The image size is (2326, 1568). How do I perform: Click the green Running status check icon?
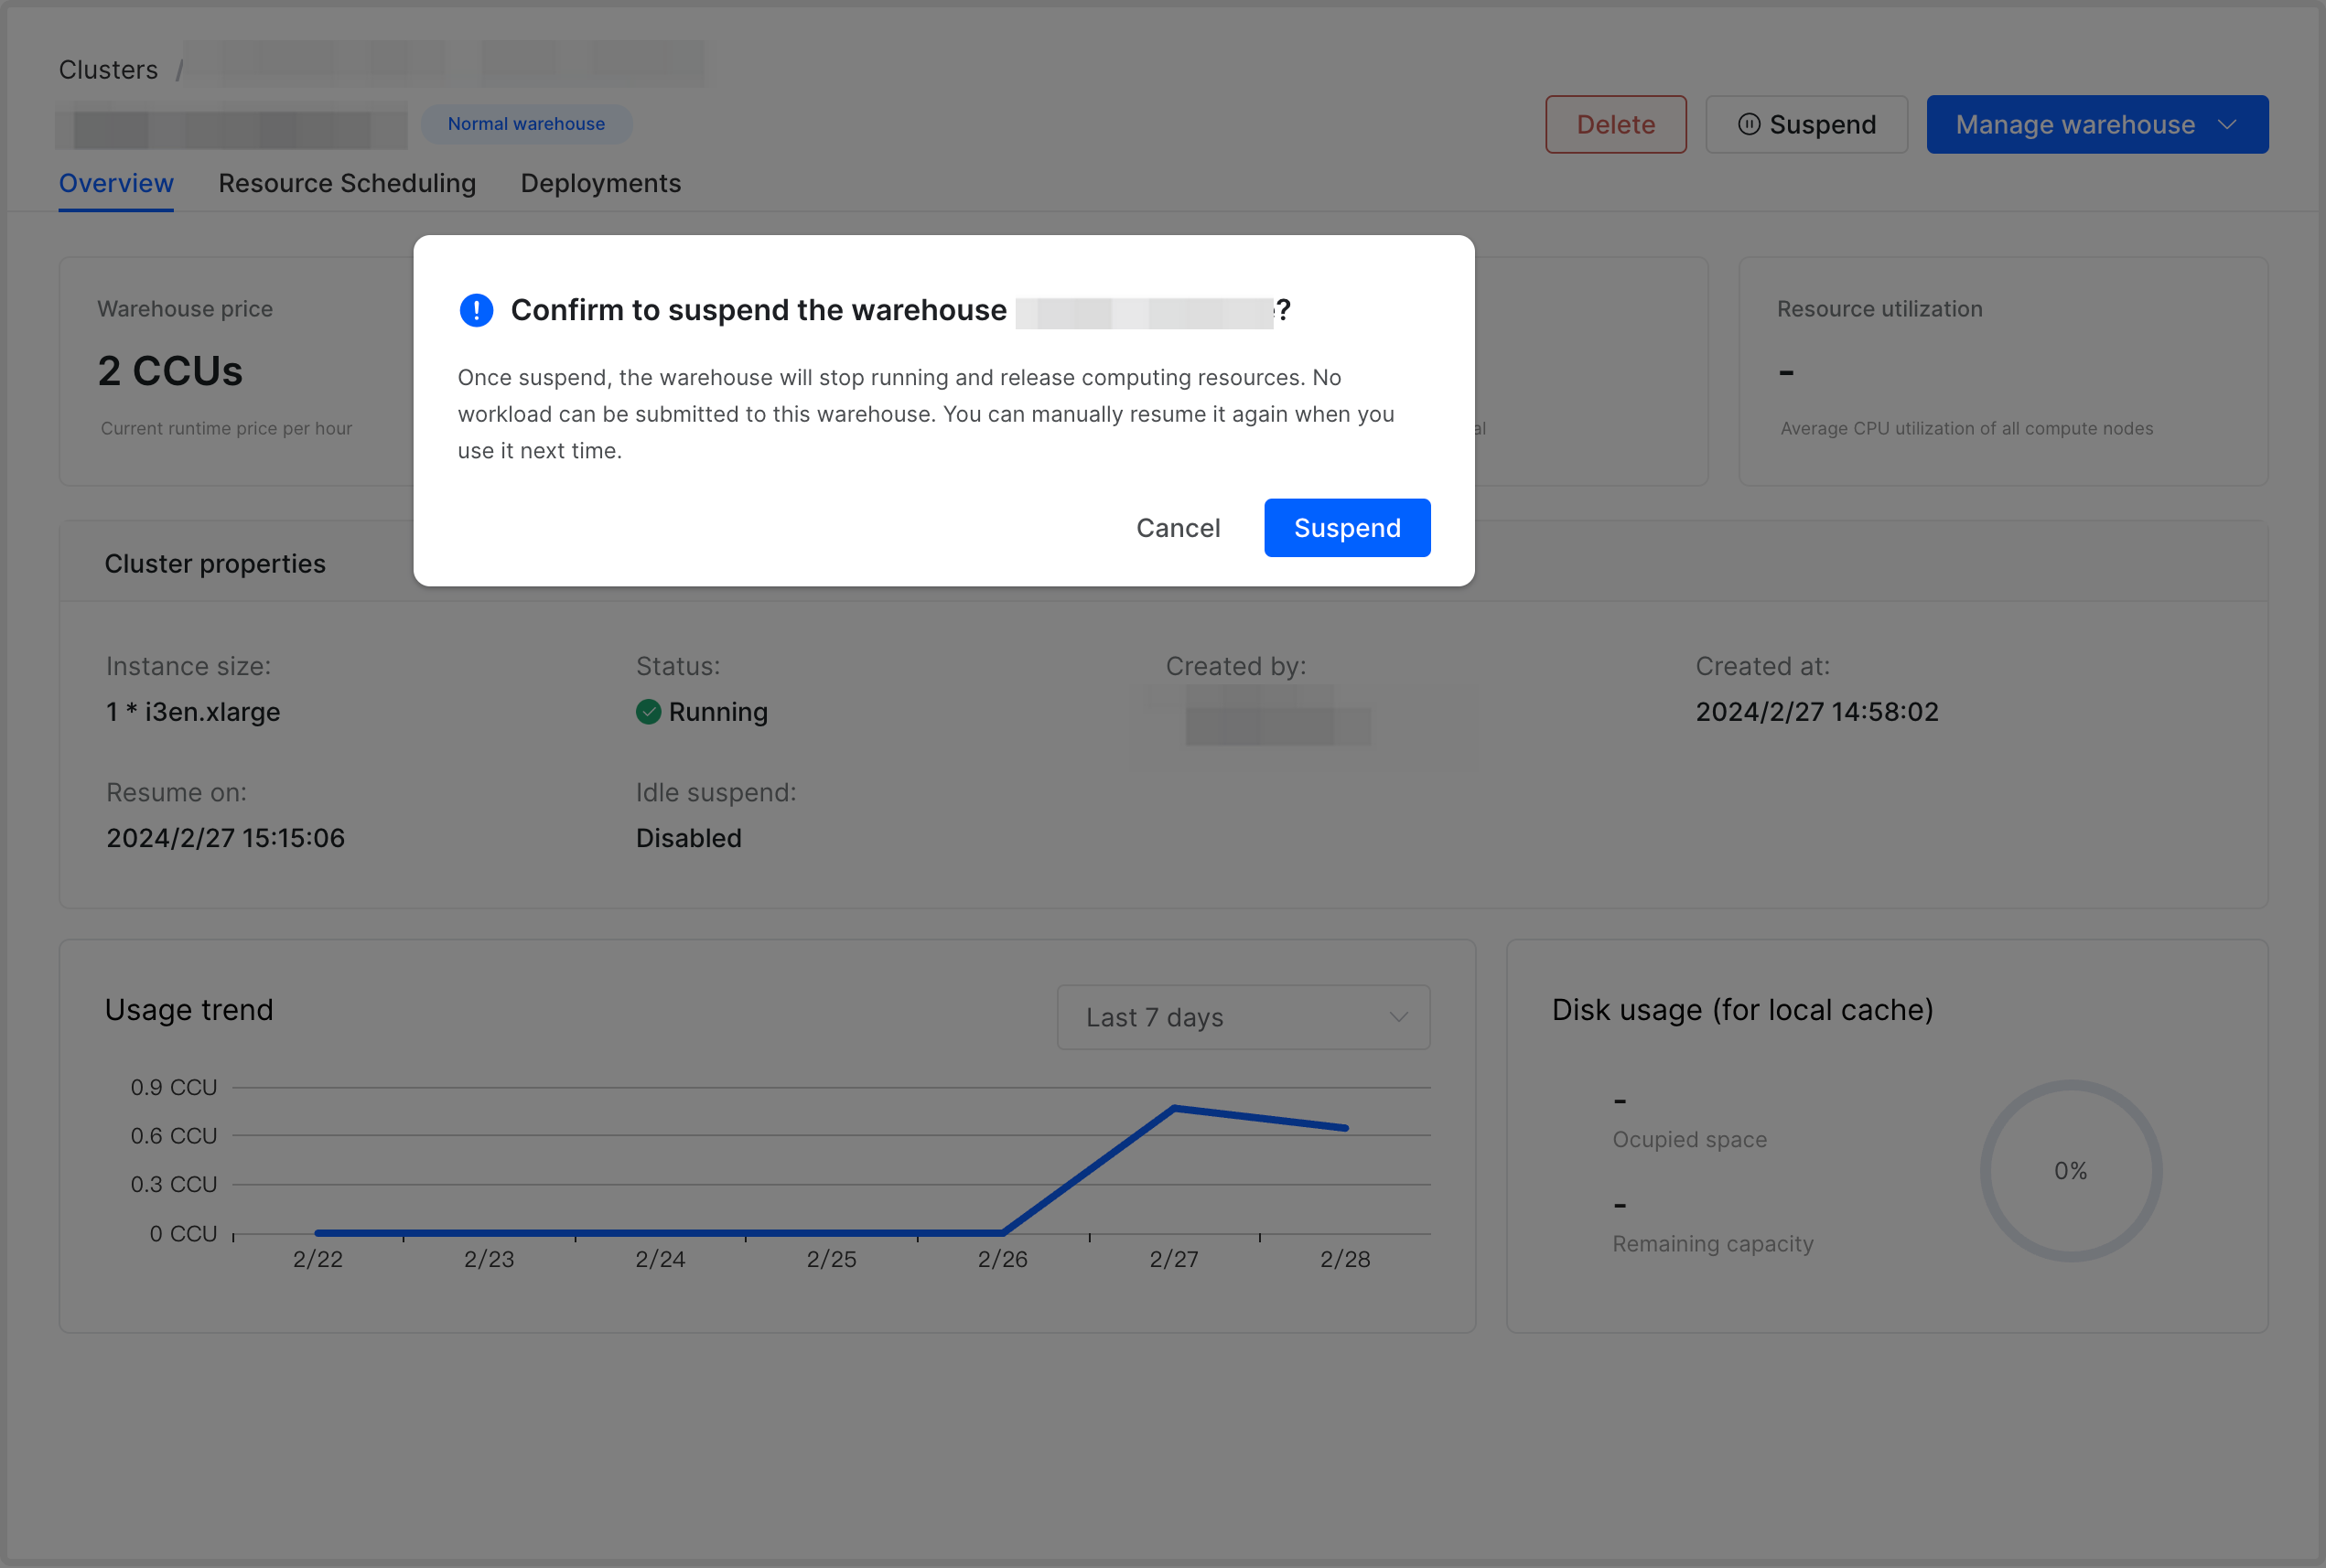point(648,712)
